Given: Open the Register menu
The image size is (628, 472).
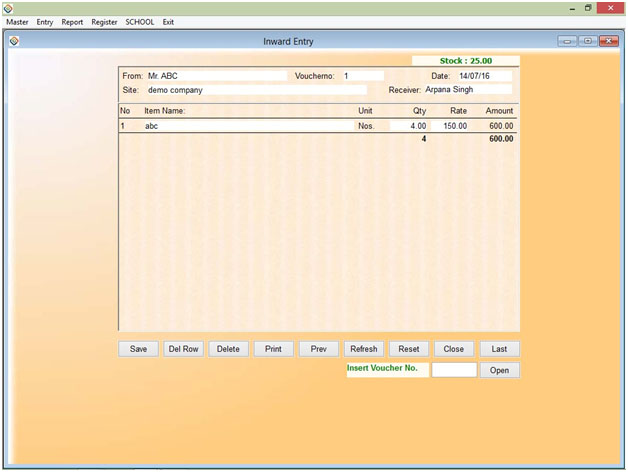Looking at the screenshot, I should pyautogui.click(x=104, y=22).
